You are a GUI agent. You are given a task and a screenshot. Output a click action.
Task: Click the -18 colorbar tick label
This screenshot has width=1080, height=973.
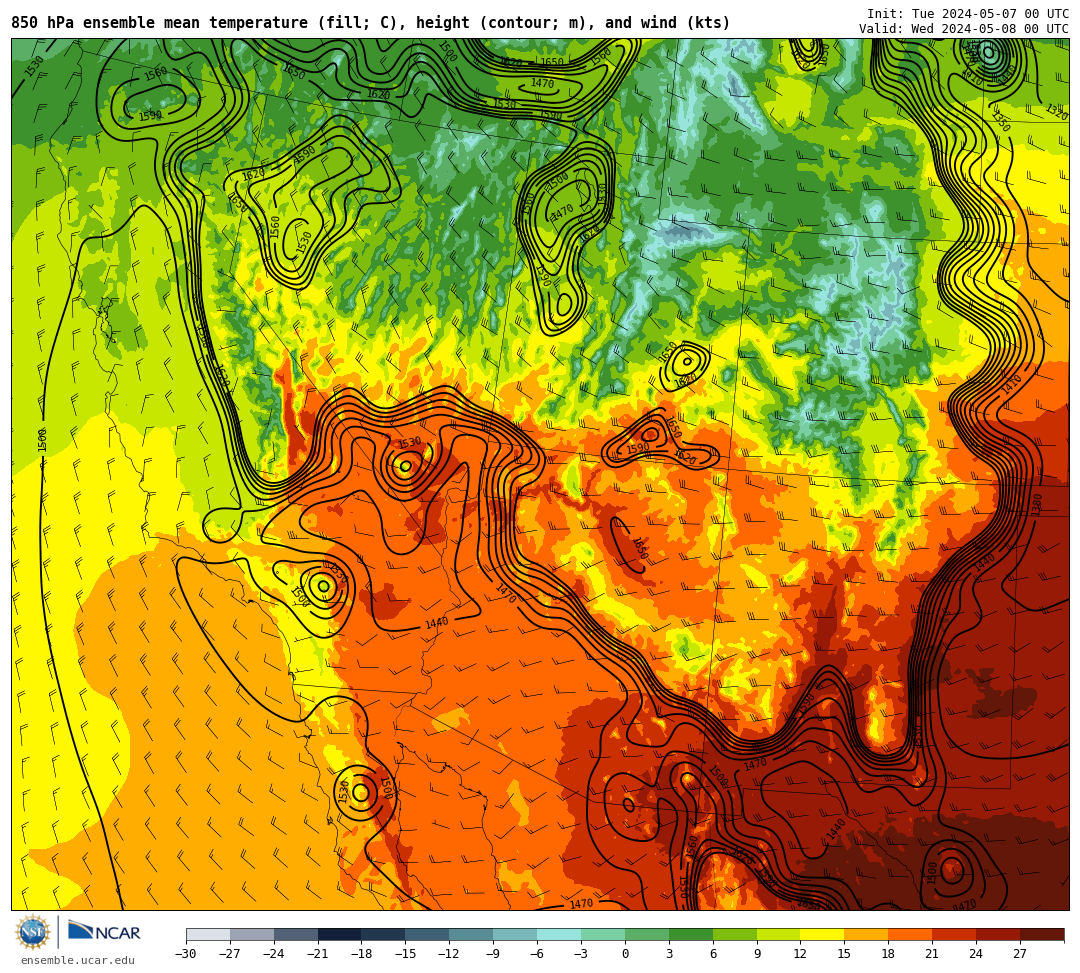pos(362,954)
